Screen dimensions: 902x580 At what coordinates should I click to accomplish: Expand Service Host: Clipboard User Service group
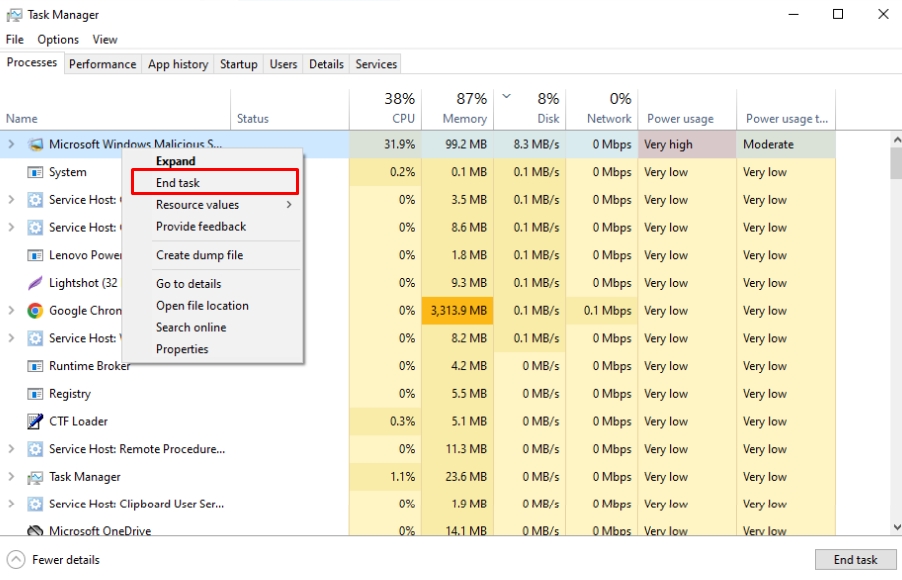[11, 504]
